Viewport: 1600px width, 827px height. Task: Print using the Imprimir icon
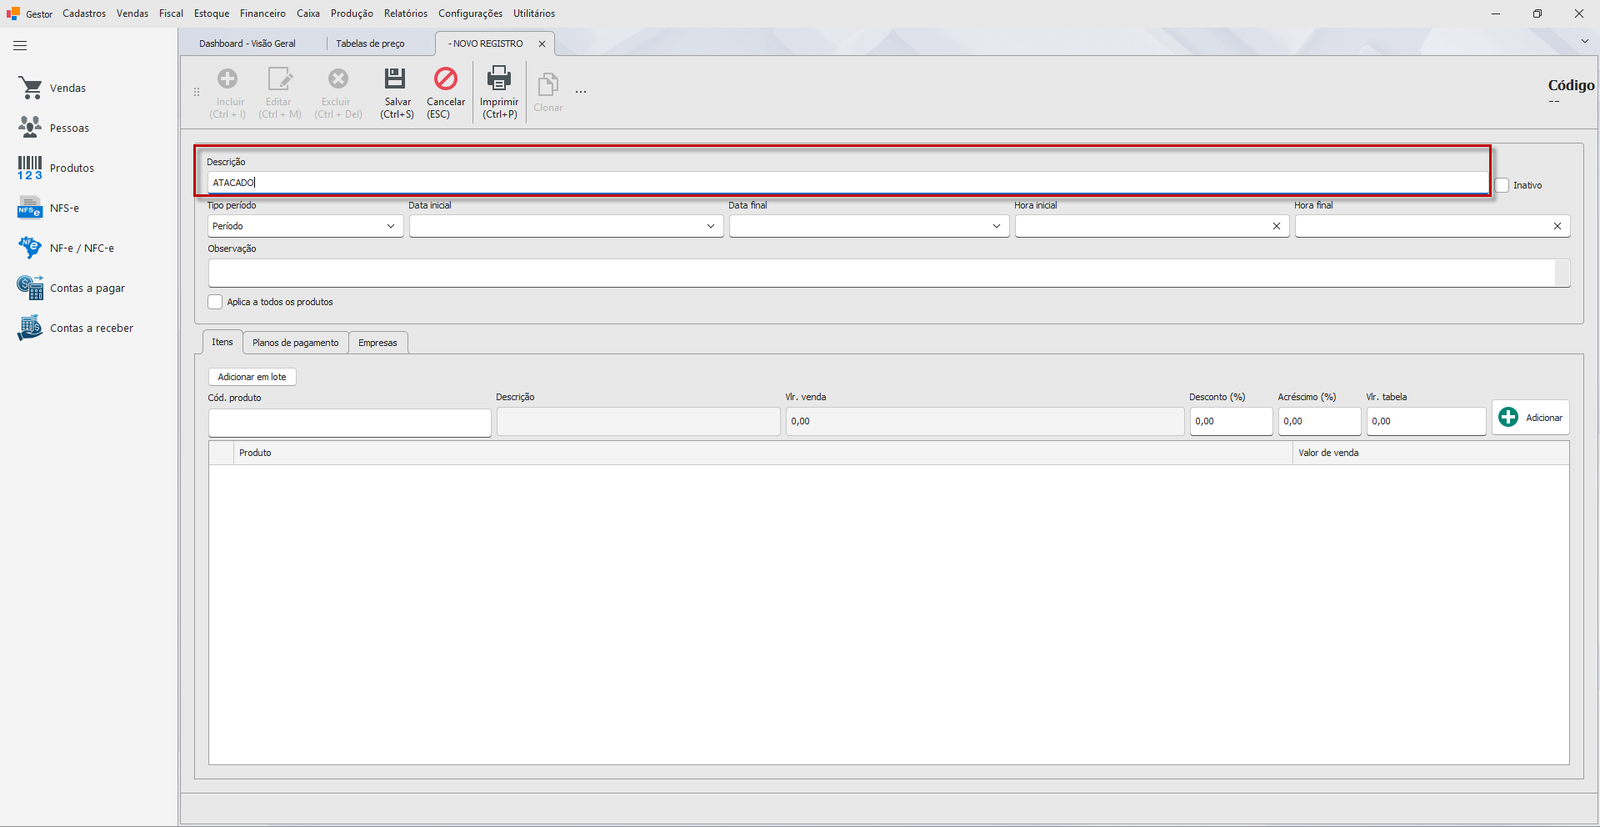pos(498,79)
